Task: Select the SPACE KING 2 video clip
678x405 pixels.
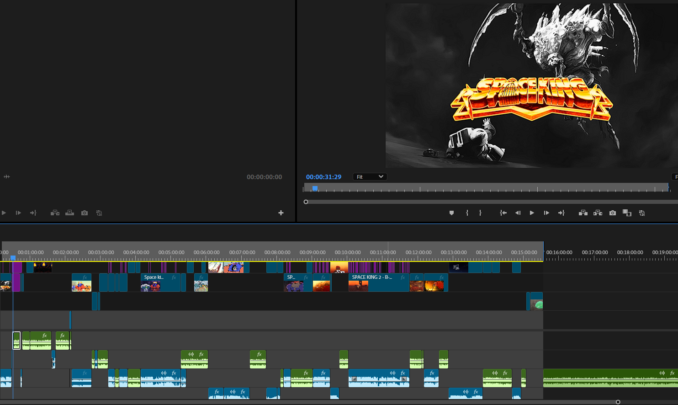Action: click(375, 278)
